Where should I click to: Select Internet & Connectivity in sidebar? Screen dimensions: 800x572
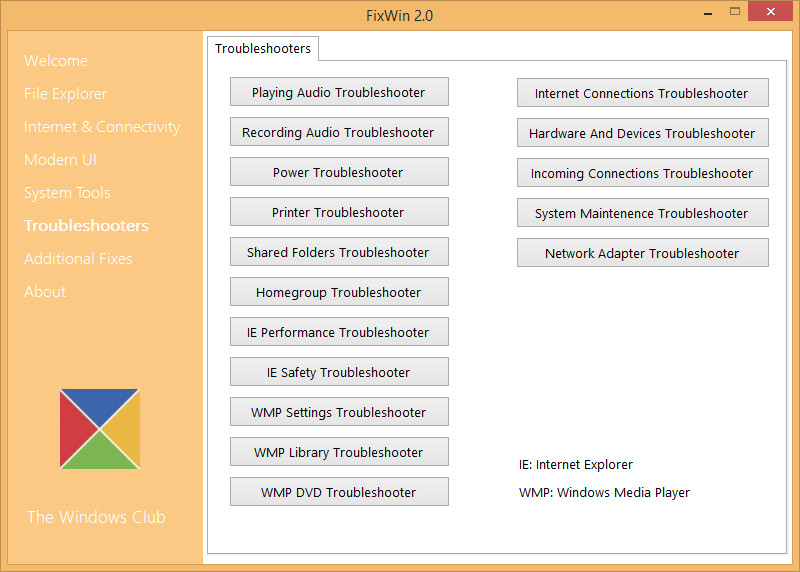[x=102, y=127]
